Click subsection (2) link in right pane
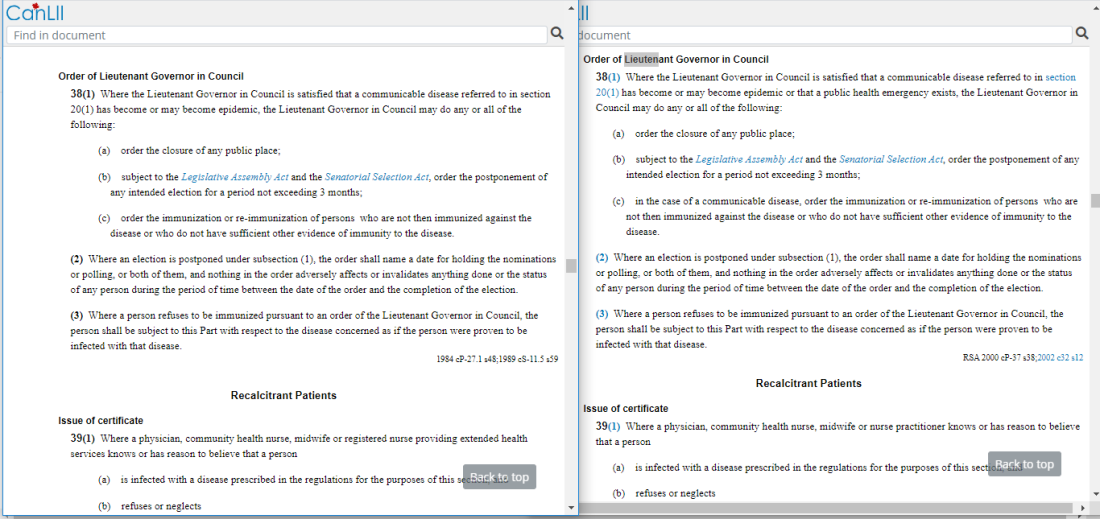The width and height of the screenshot is (1100, 519). tap(602, 257)
